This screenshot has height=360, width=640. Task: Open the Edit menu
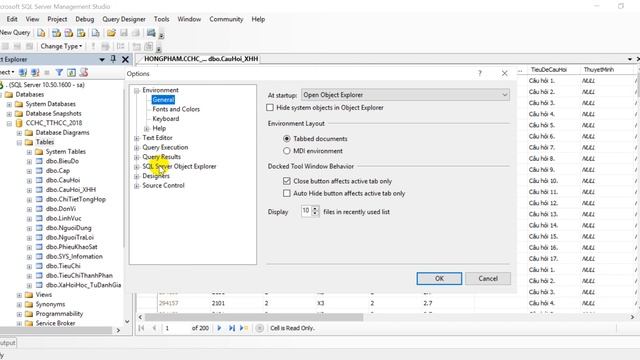pyautogui.click(x=12, y=19)
